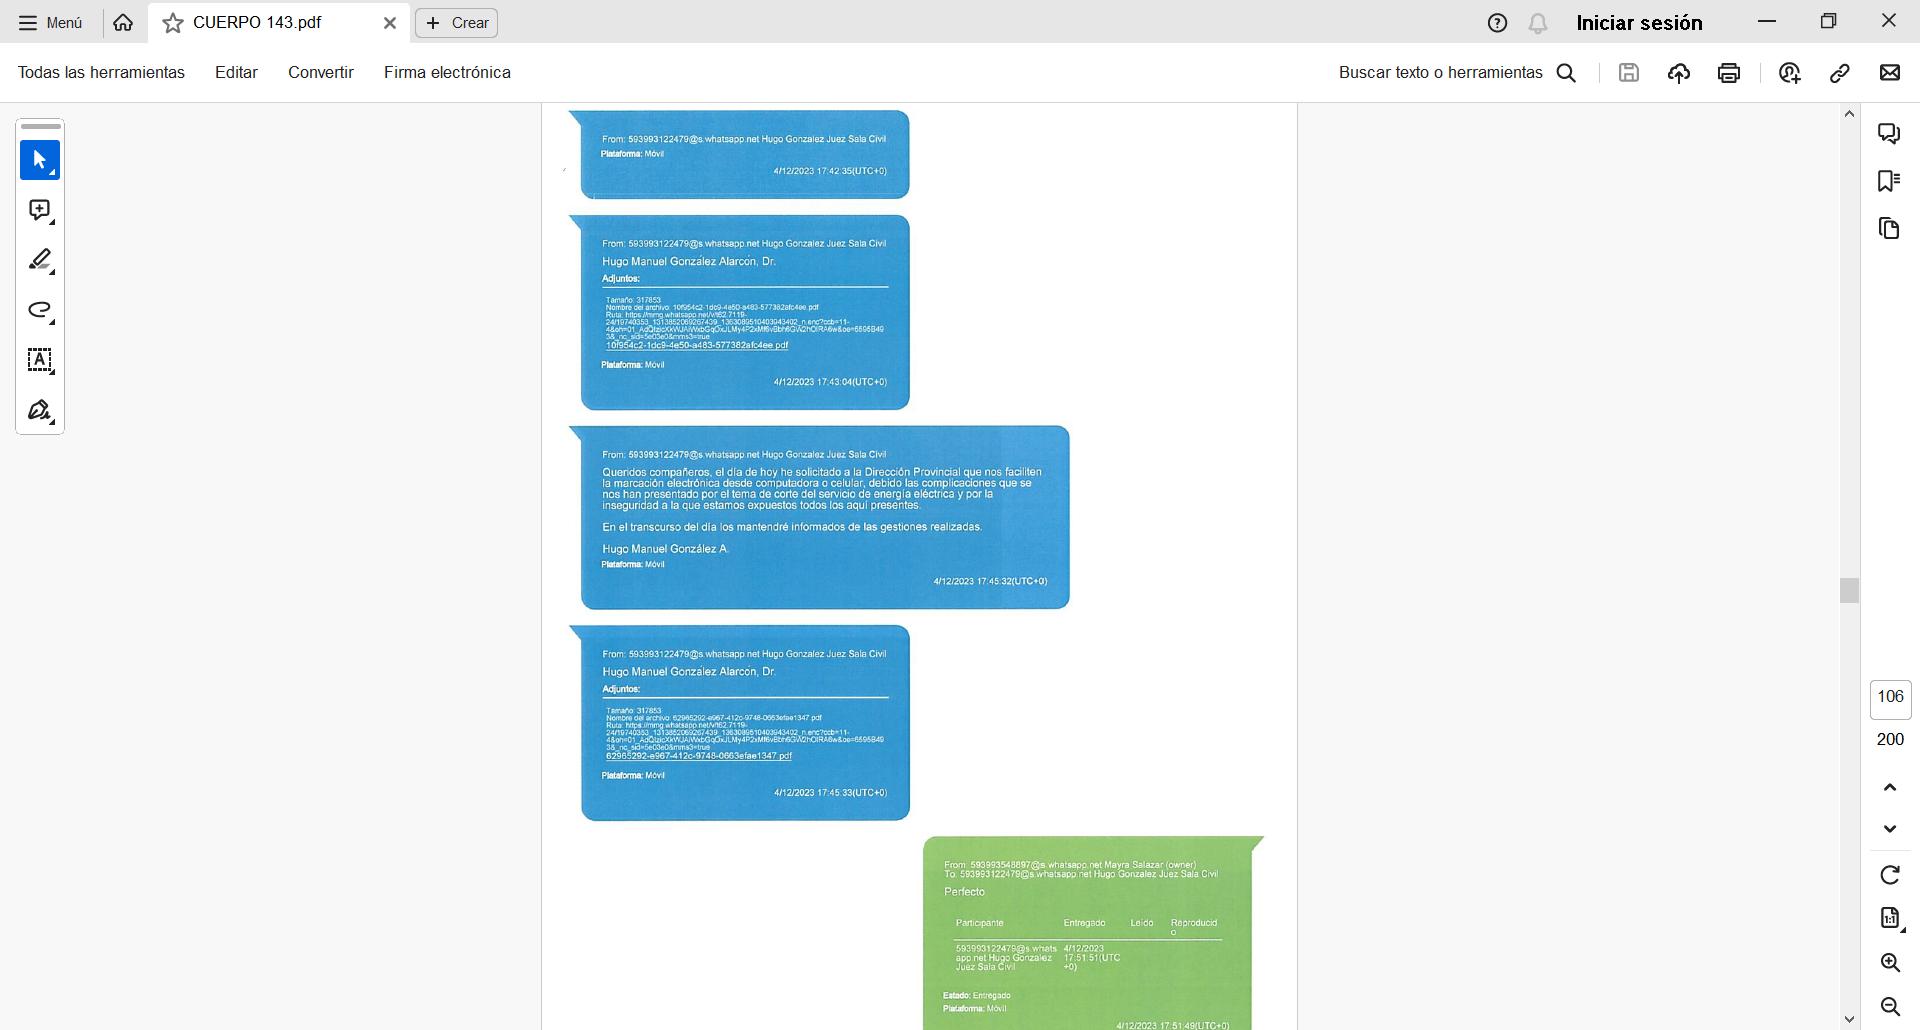
Task: Click the Crear button
Action: click(x=457, y=23)
